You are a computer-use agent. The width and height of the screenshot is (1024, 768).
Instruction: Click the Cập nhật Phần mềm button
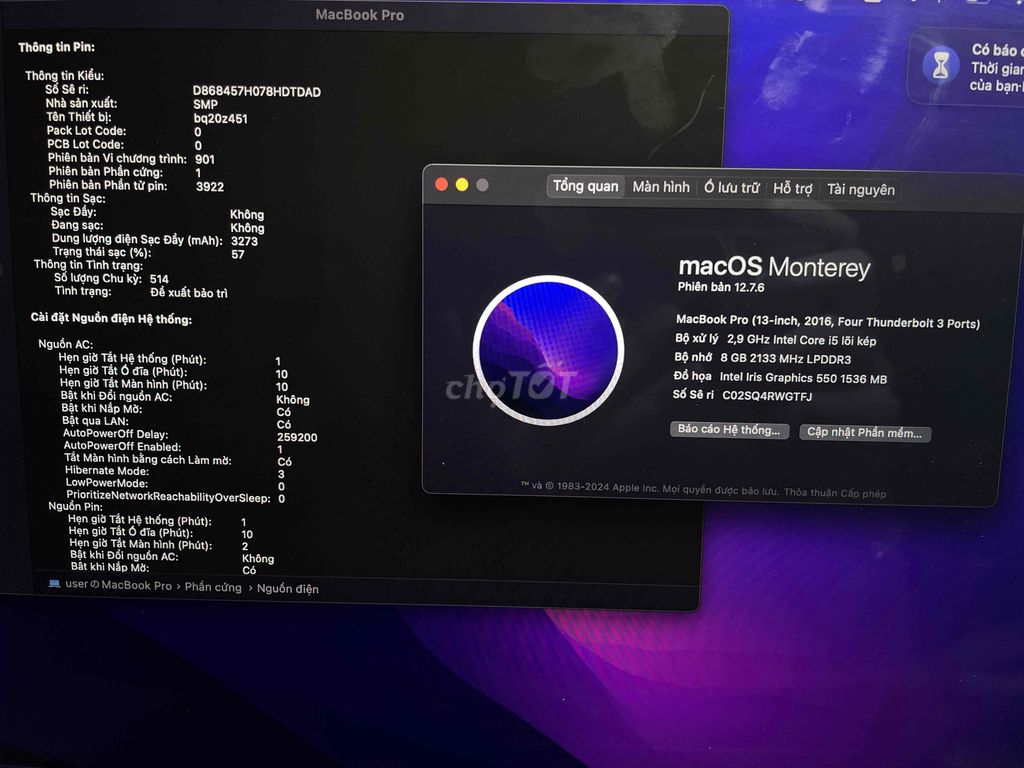click(865, 433)
